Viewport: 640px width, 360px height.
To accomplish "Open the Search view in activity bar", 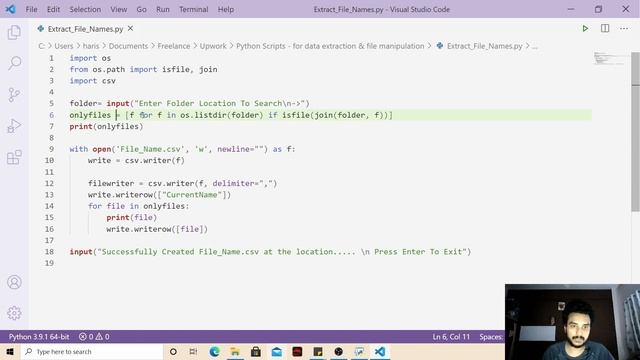I will click(14, 63).
